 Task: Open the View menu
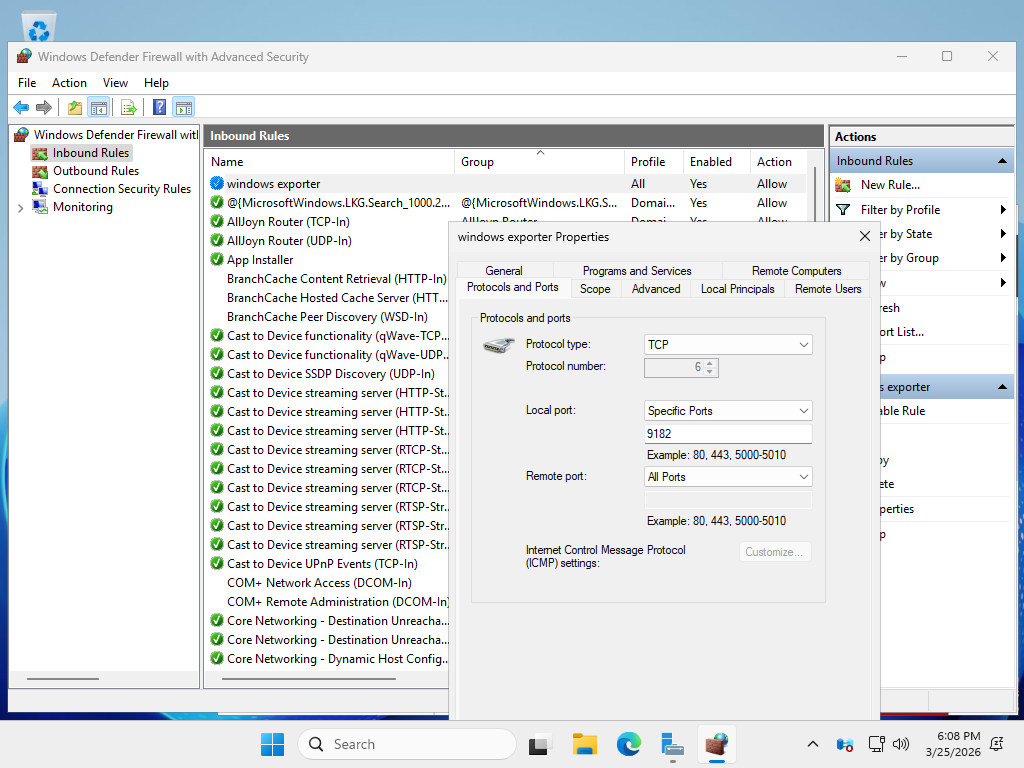(115, 83)
